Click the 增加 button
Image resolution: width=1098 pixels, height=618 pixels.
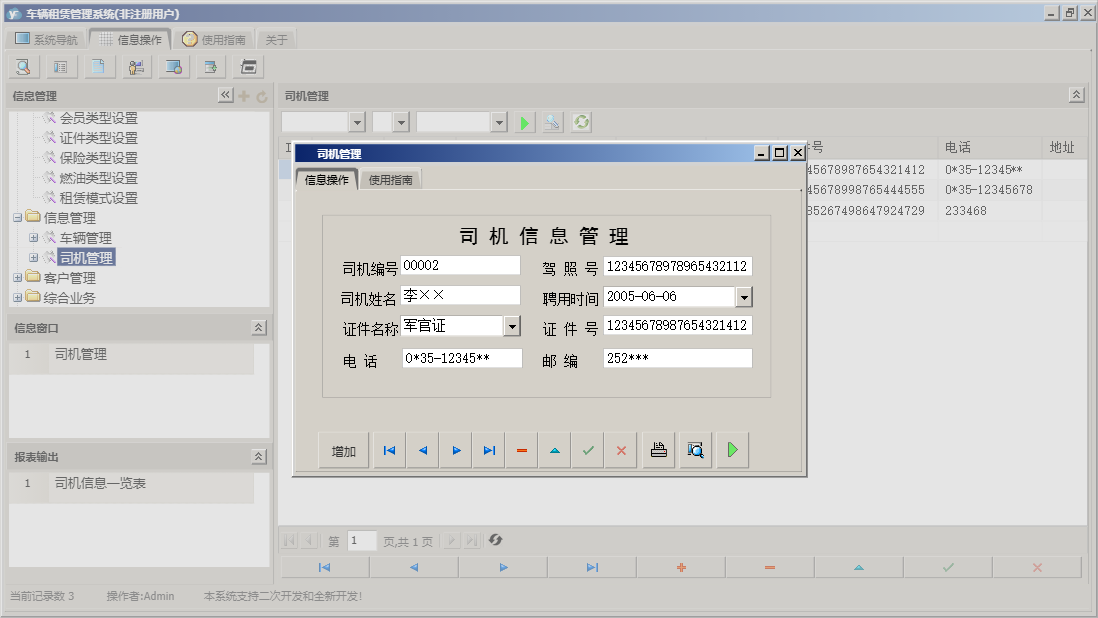(343, 451)
